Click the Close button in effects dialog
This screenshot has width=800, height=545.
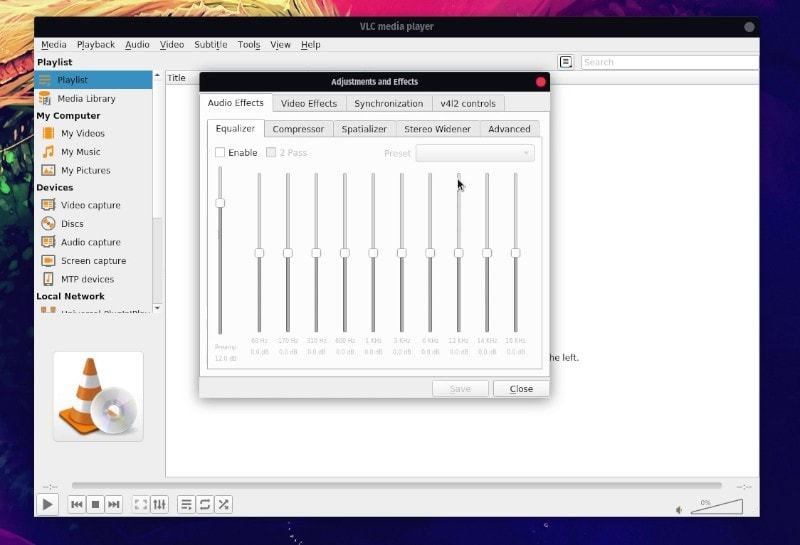[521, 389]
